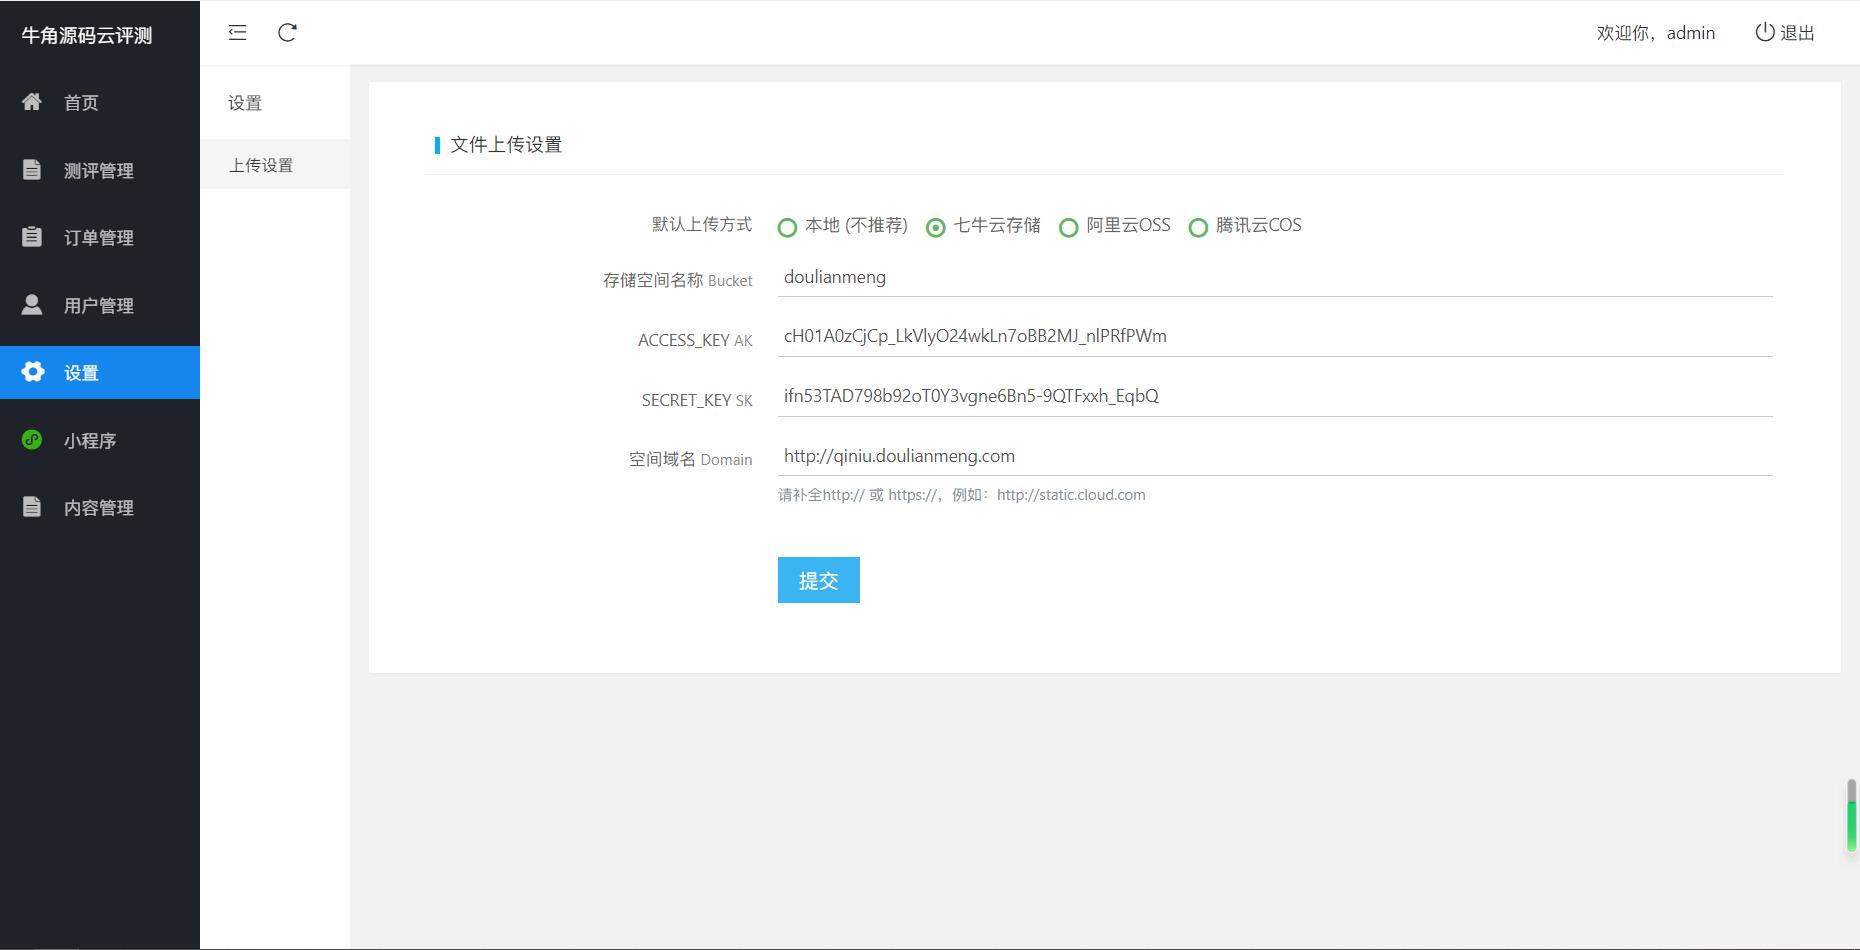Click the document icon beside 测评管理
Viewport: 1860px width, 950px height.
(32, 170)
